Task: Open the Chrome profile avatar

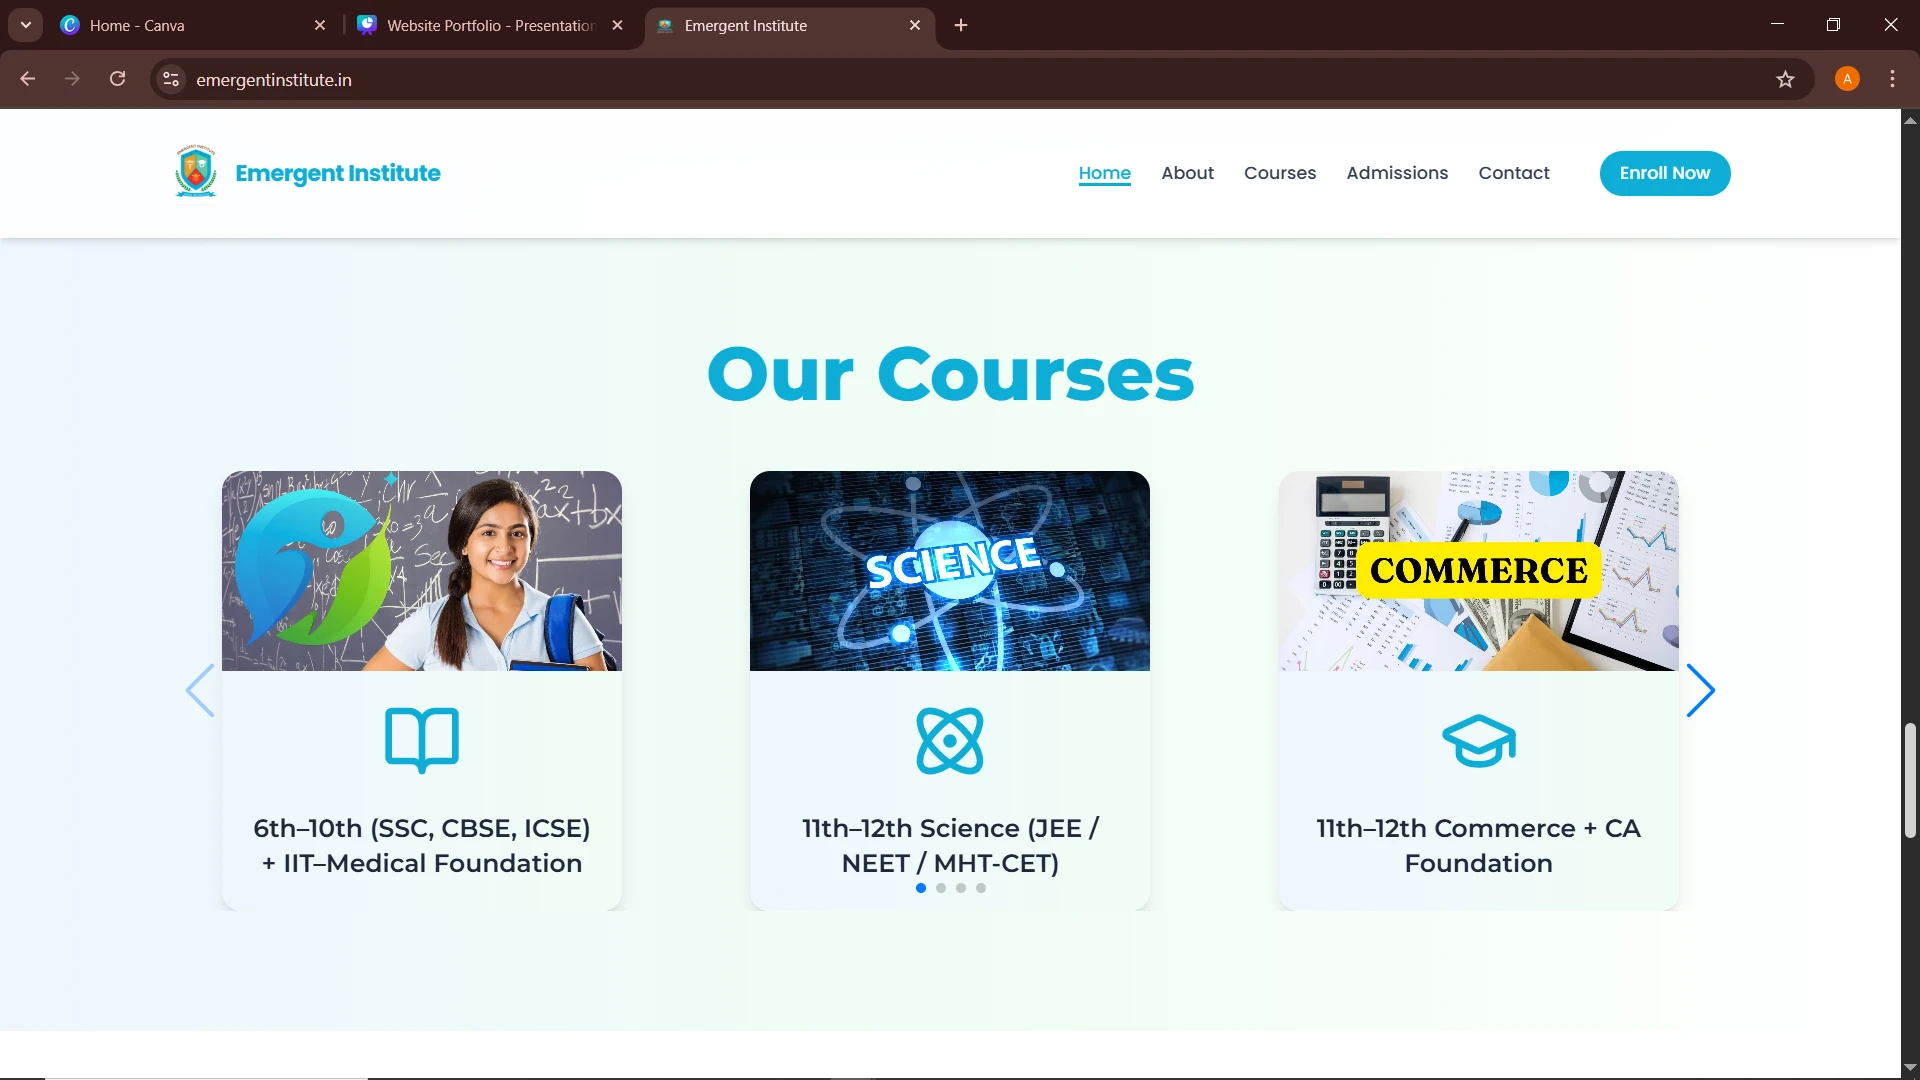Action: click(1847, 79)
